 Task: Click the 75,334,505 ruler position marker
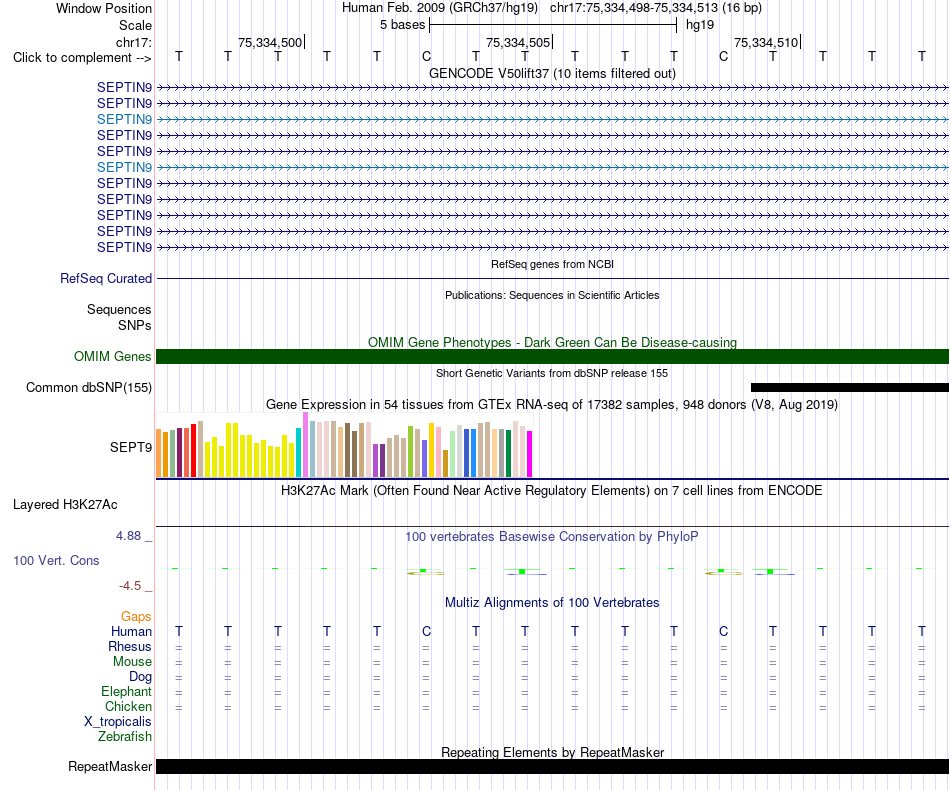coord(519,42)
